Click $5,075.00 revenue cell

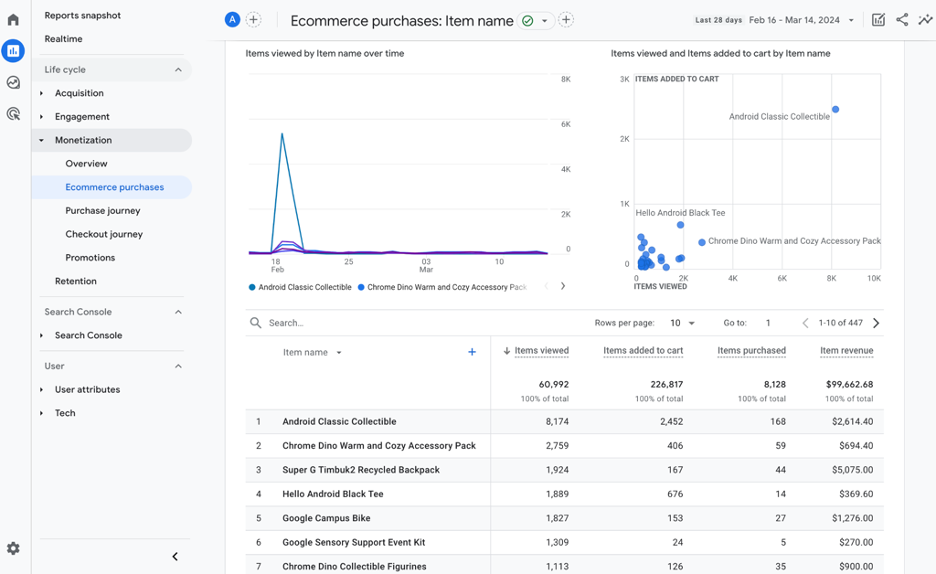click(x=852, y=470)
